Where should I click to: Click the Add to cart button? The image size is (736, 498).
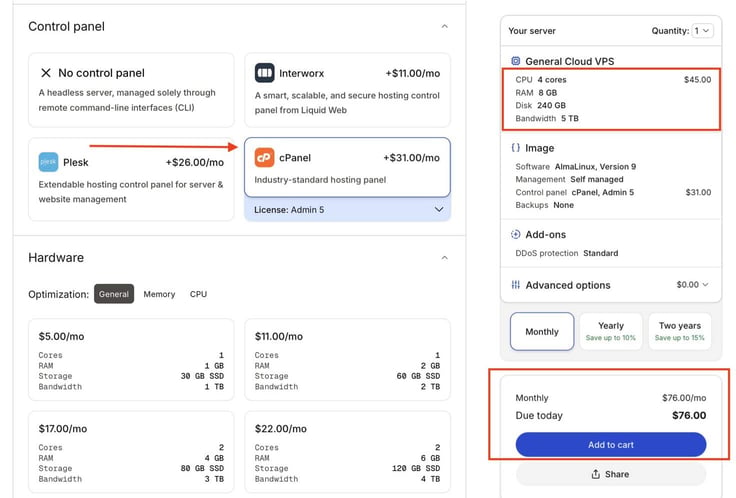[x=611, y=444]
